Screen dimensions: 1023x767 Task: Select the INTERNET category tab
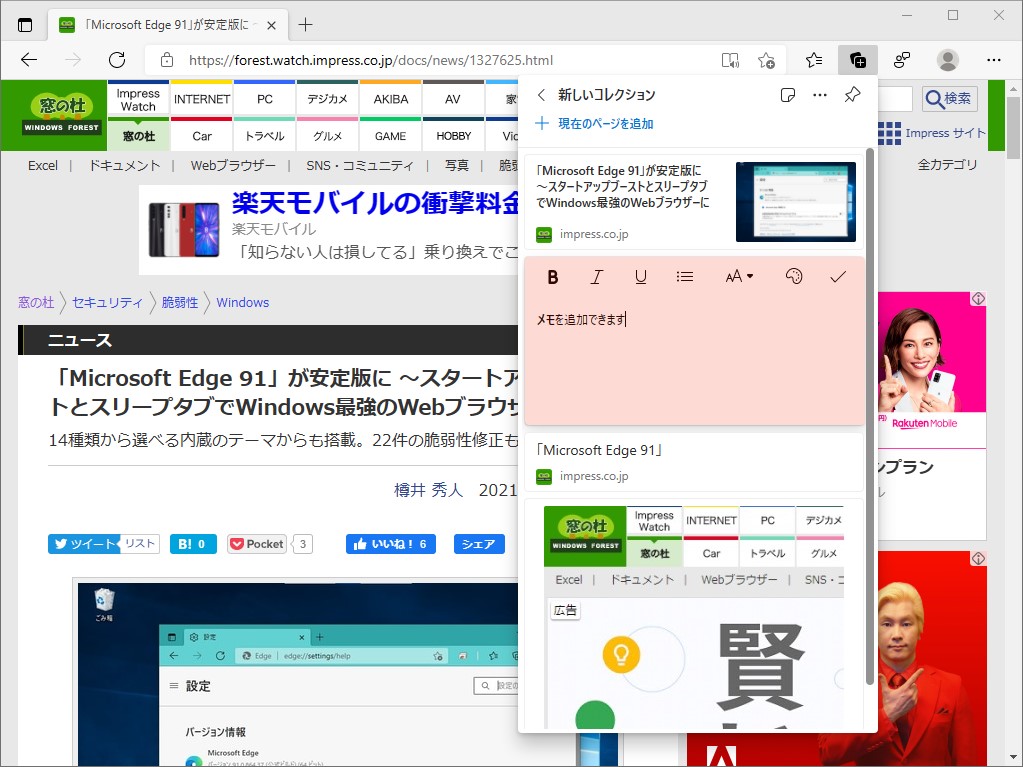point(201,98)
